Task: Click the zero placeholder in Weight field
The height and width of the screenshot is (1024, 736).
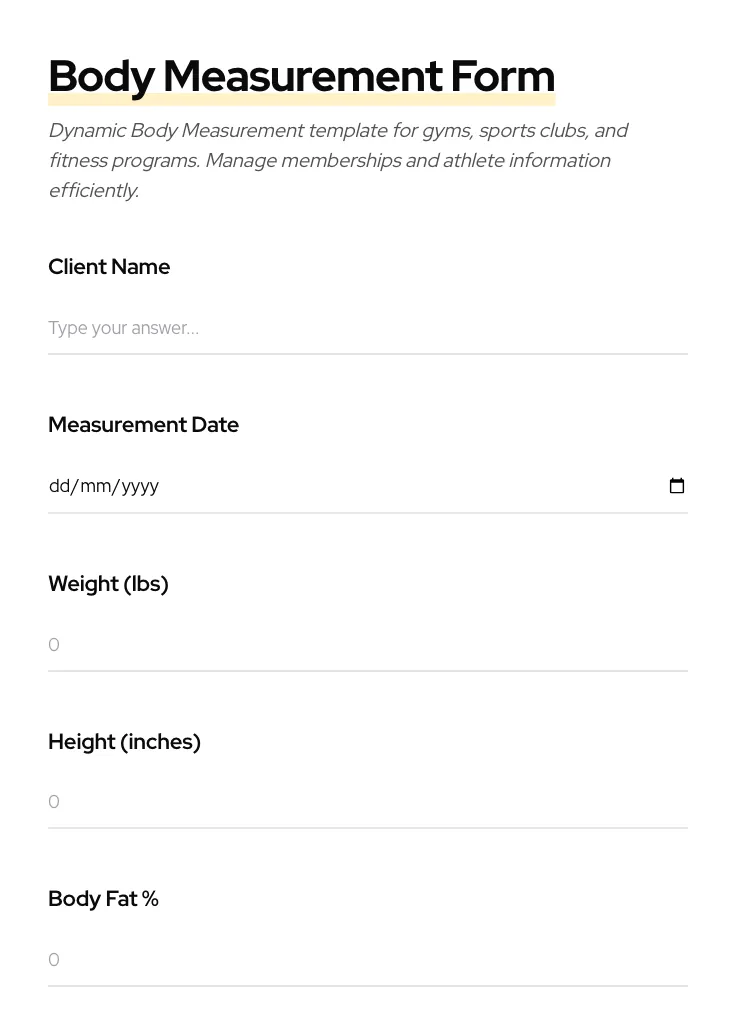Action: pos(54,645)
